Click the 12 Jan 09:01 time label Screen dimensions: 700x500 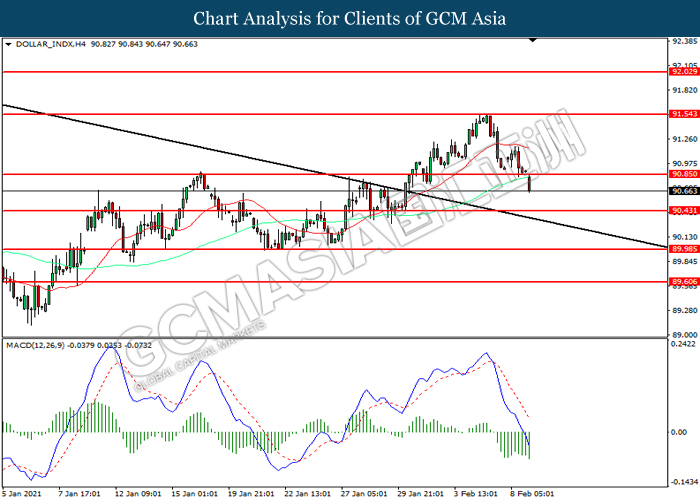[x=138, y=494]
